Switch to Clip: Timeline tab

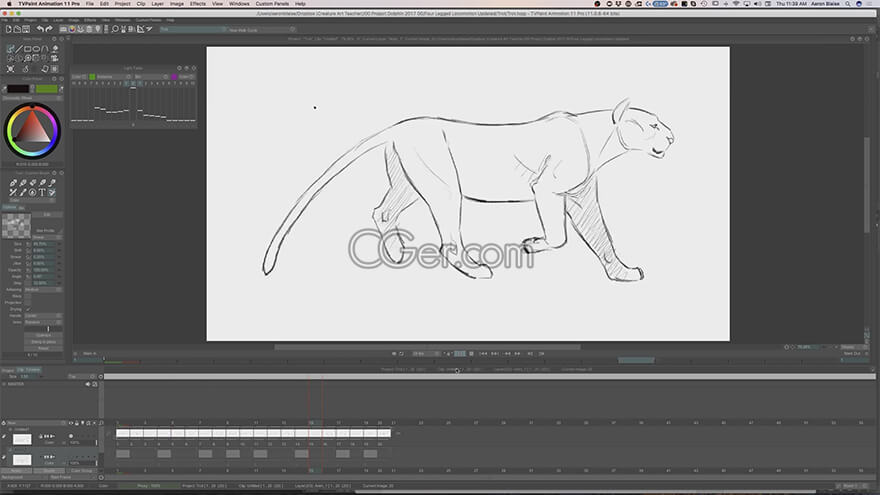[x=29, y=370]
